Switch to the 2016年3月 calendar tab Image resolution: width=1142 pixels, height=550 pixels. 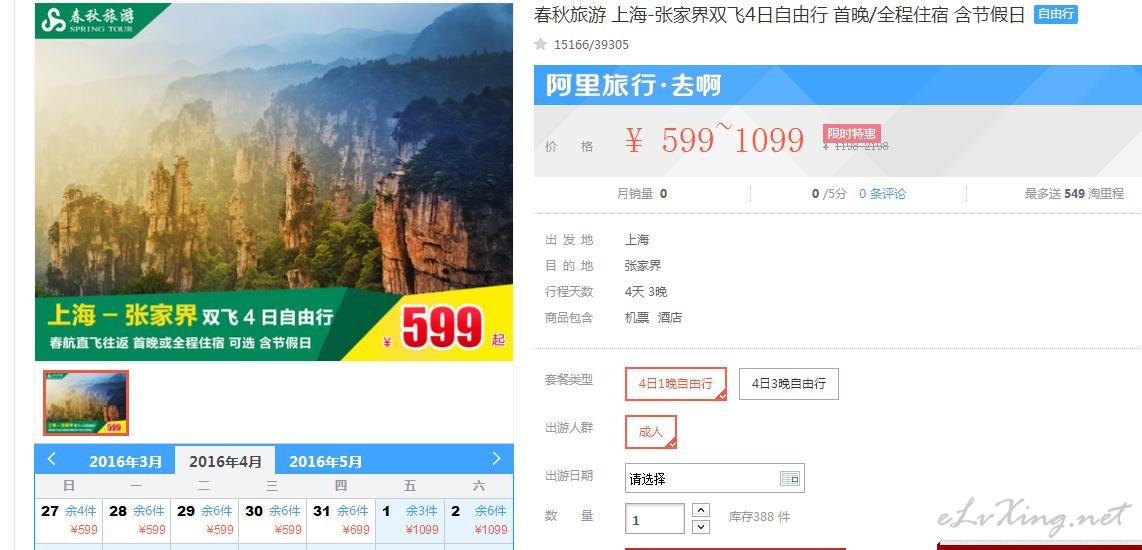click(125, 462)
